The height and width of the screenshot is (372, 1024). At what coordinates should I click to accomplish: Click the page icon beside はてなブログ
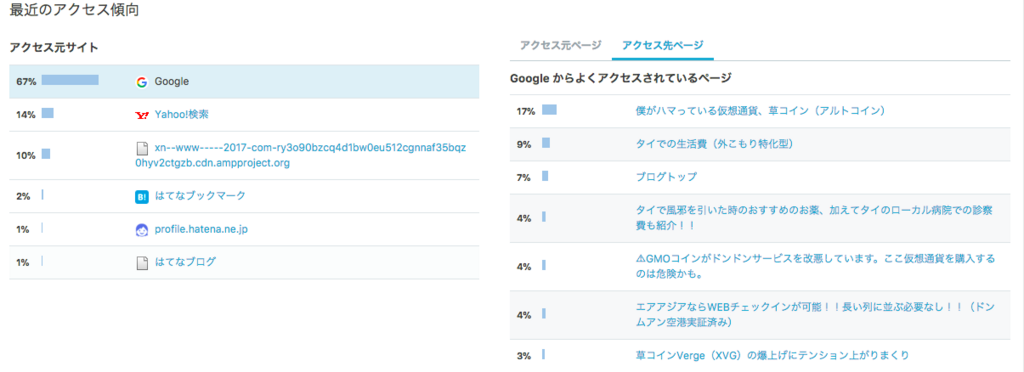click(x=141, y=262)
